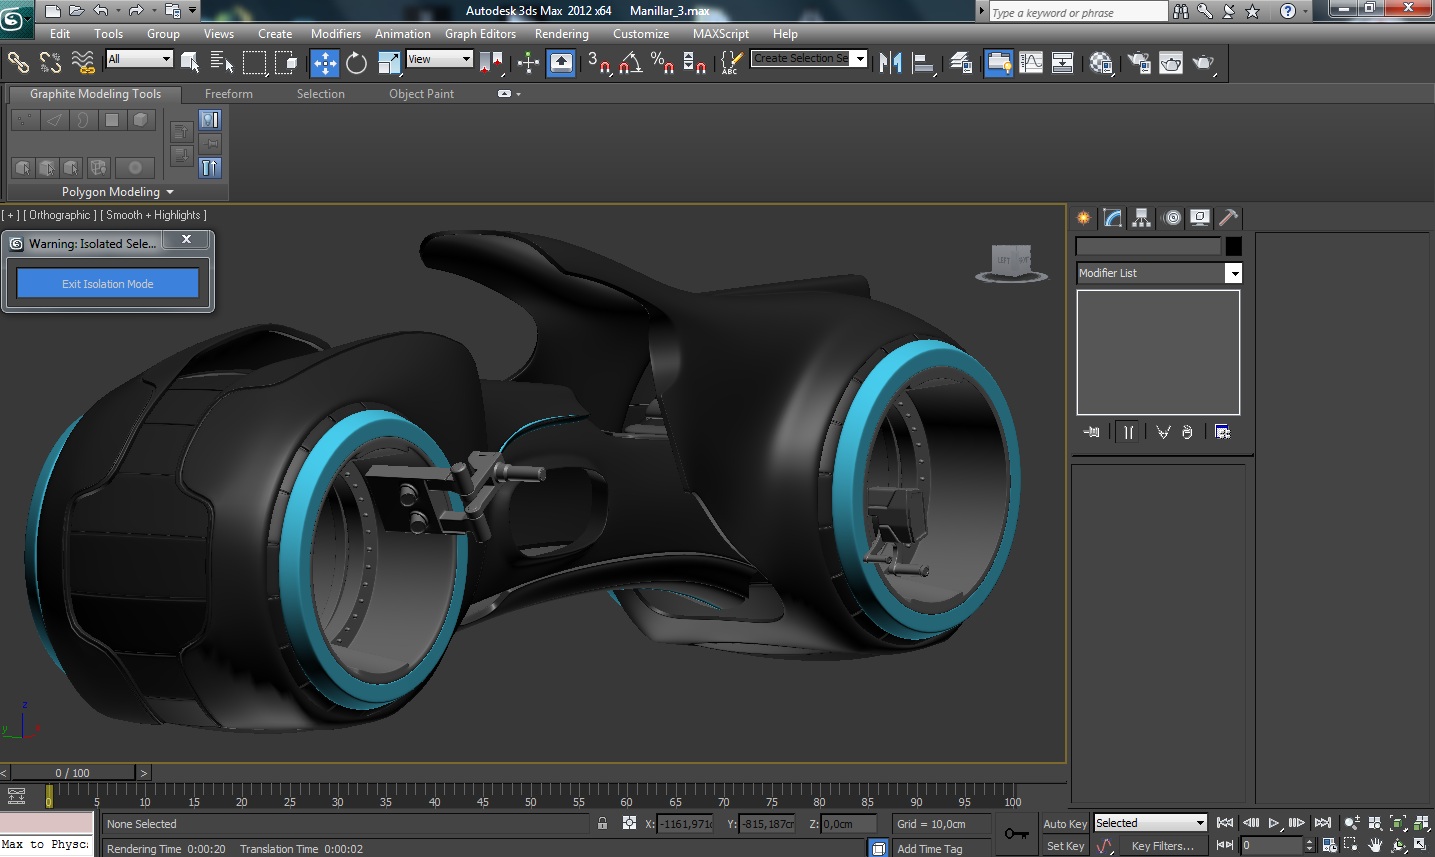Viewport: 1435px width, 857px height.
Task: Click the Select by Name icon
Action: pos(221,63)
